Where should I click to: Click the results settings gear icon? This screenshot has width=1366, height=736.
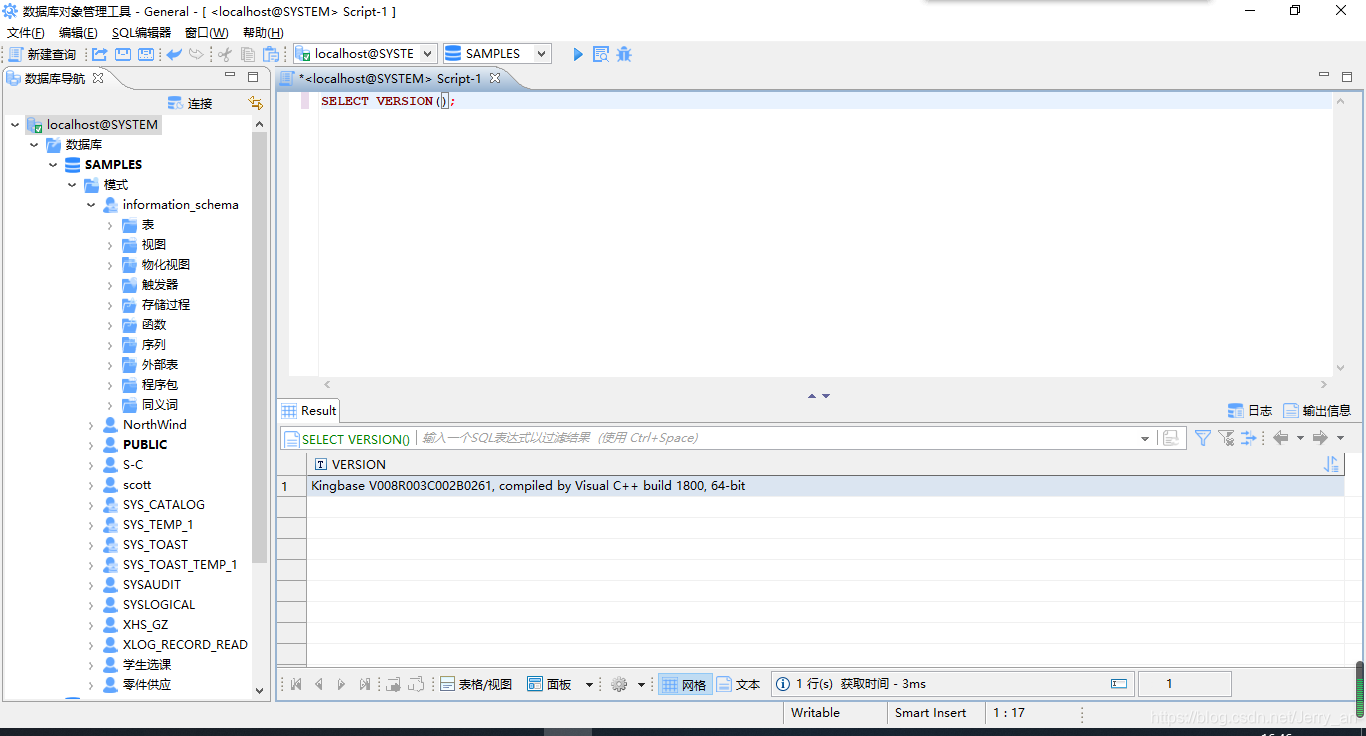click(619, 684)
